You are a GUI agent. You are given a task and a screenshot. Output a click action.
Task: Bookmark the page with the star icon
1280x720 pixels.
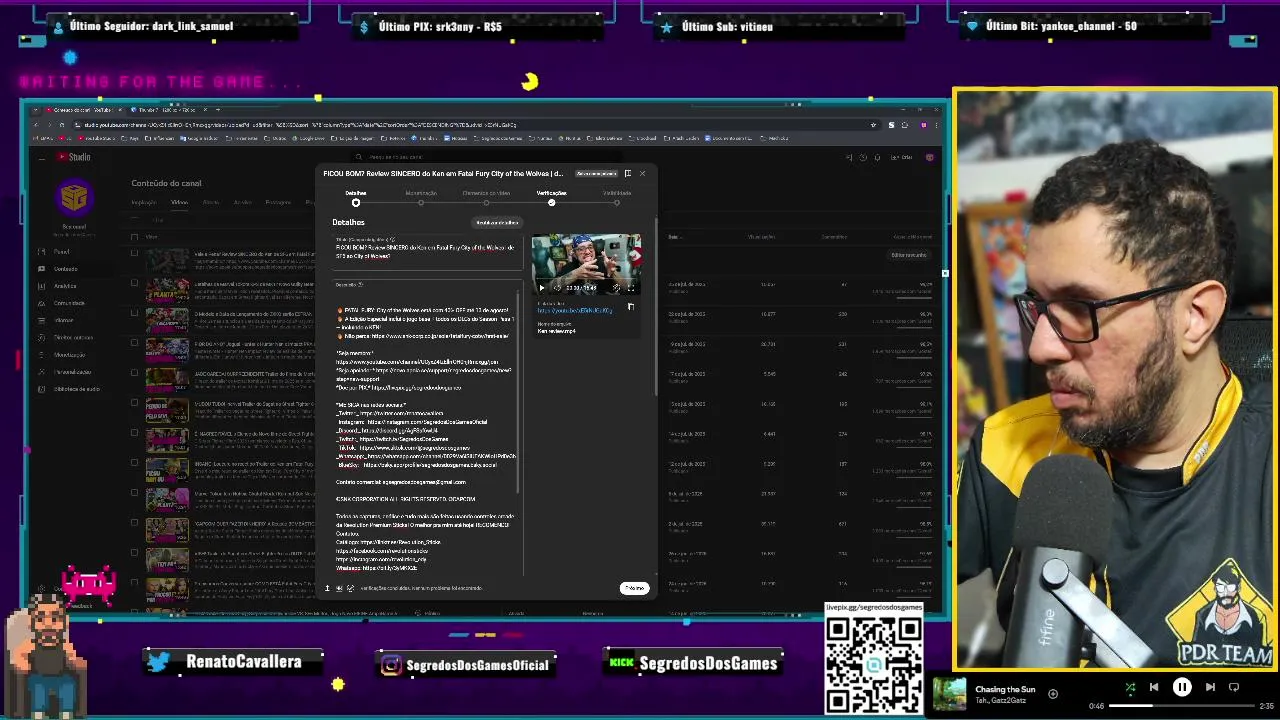click(x=874, y=125)
